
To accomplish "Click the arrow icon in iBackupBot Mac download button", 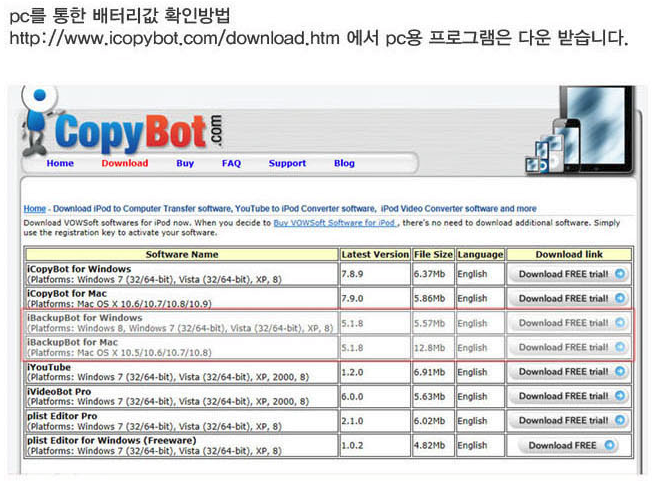I will pos(620,347).
